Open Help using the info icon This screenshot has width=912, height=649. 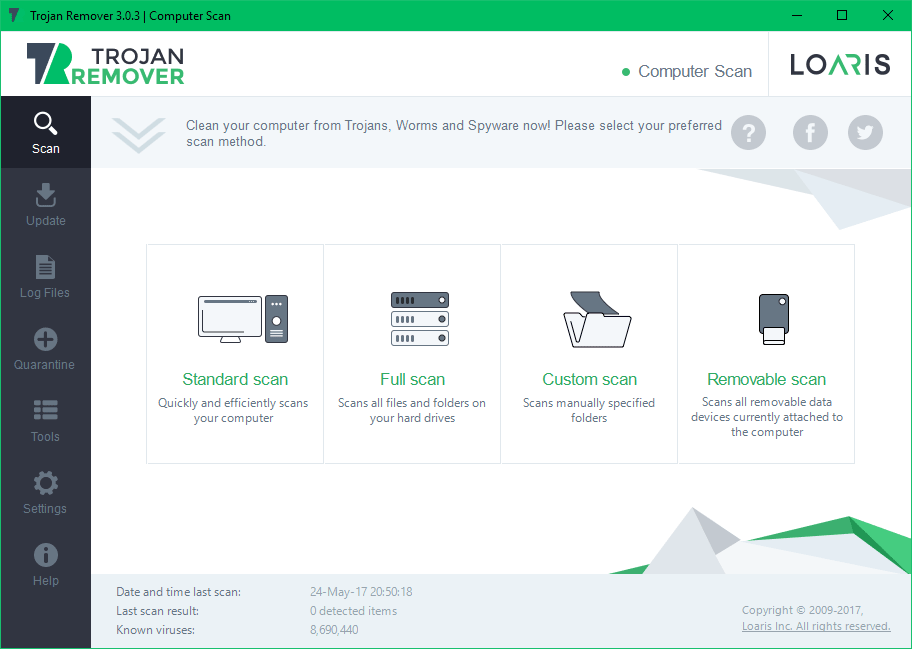(x=45, y=555)
